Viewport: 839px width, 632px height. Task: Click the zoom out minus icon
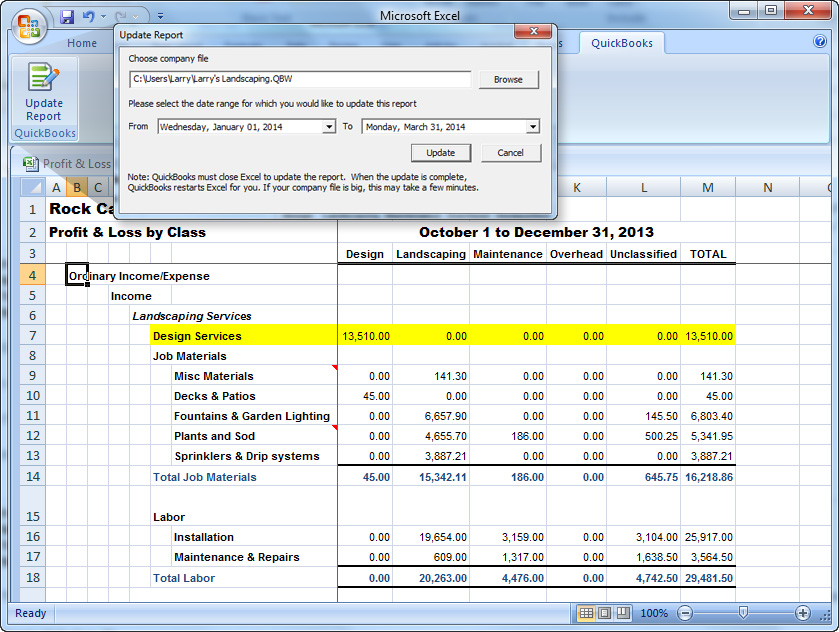[684, 613]
